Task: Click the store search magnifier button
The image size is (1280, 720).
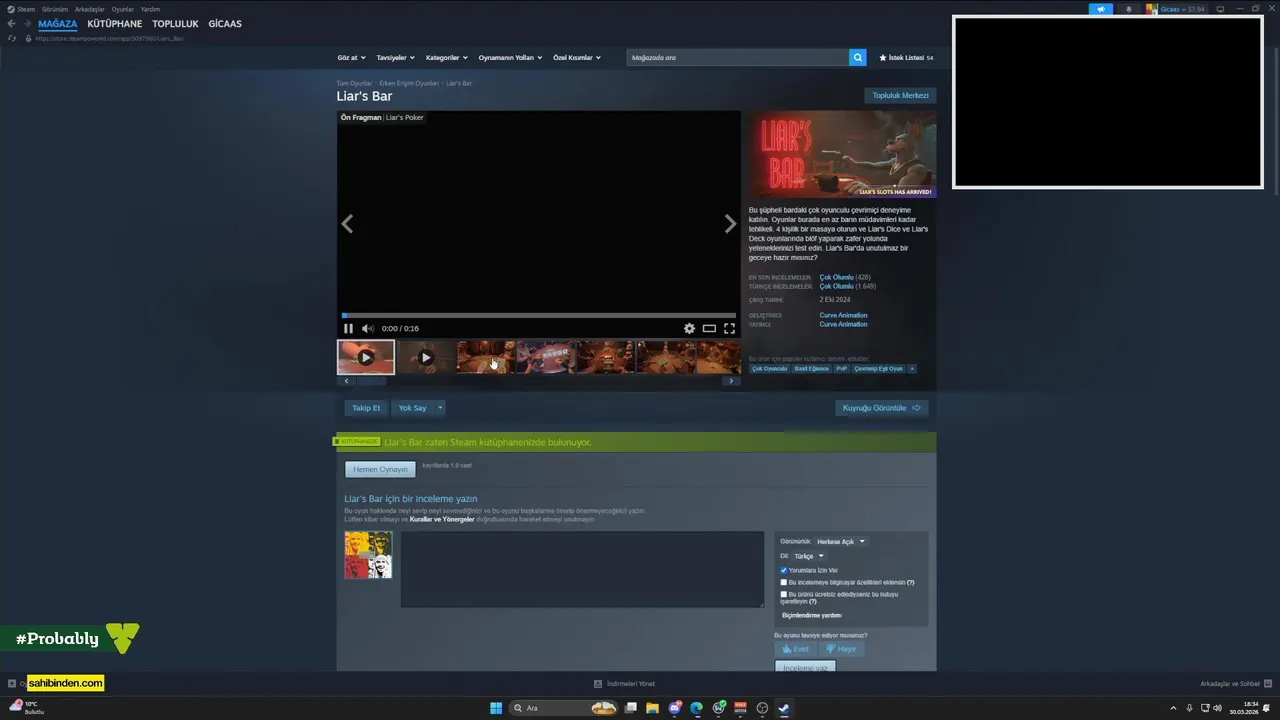Action: pos(858,57)
